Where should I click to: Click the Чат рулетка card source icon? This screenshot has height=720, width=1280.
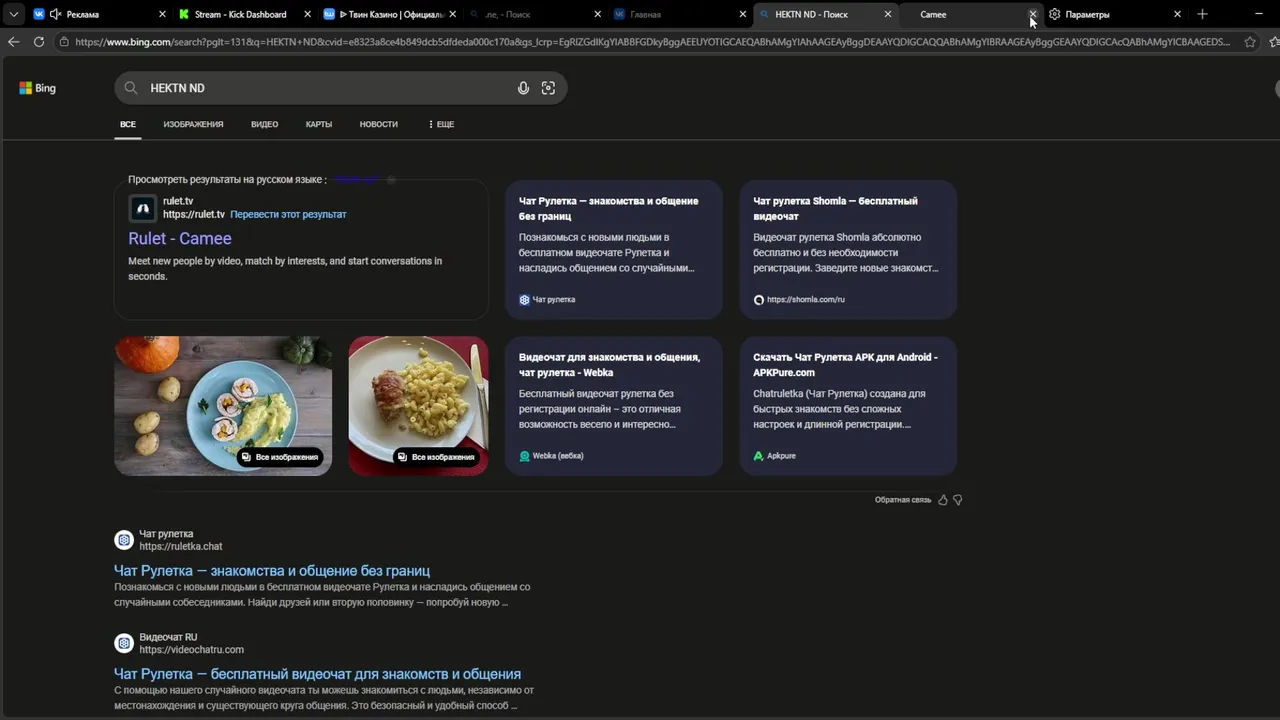(x=524, y=300)
